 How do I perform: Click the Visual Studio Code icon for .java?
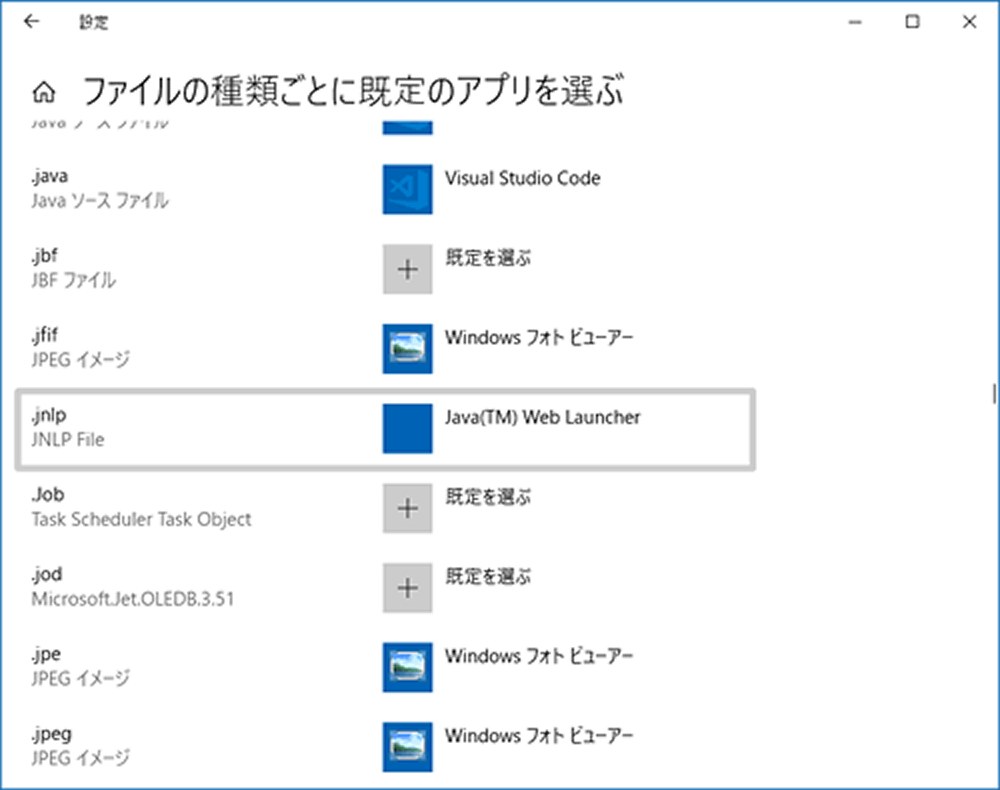[x=408, y=189]
